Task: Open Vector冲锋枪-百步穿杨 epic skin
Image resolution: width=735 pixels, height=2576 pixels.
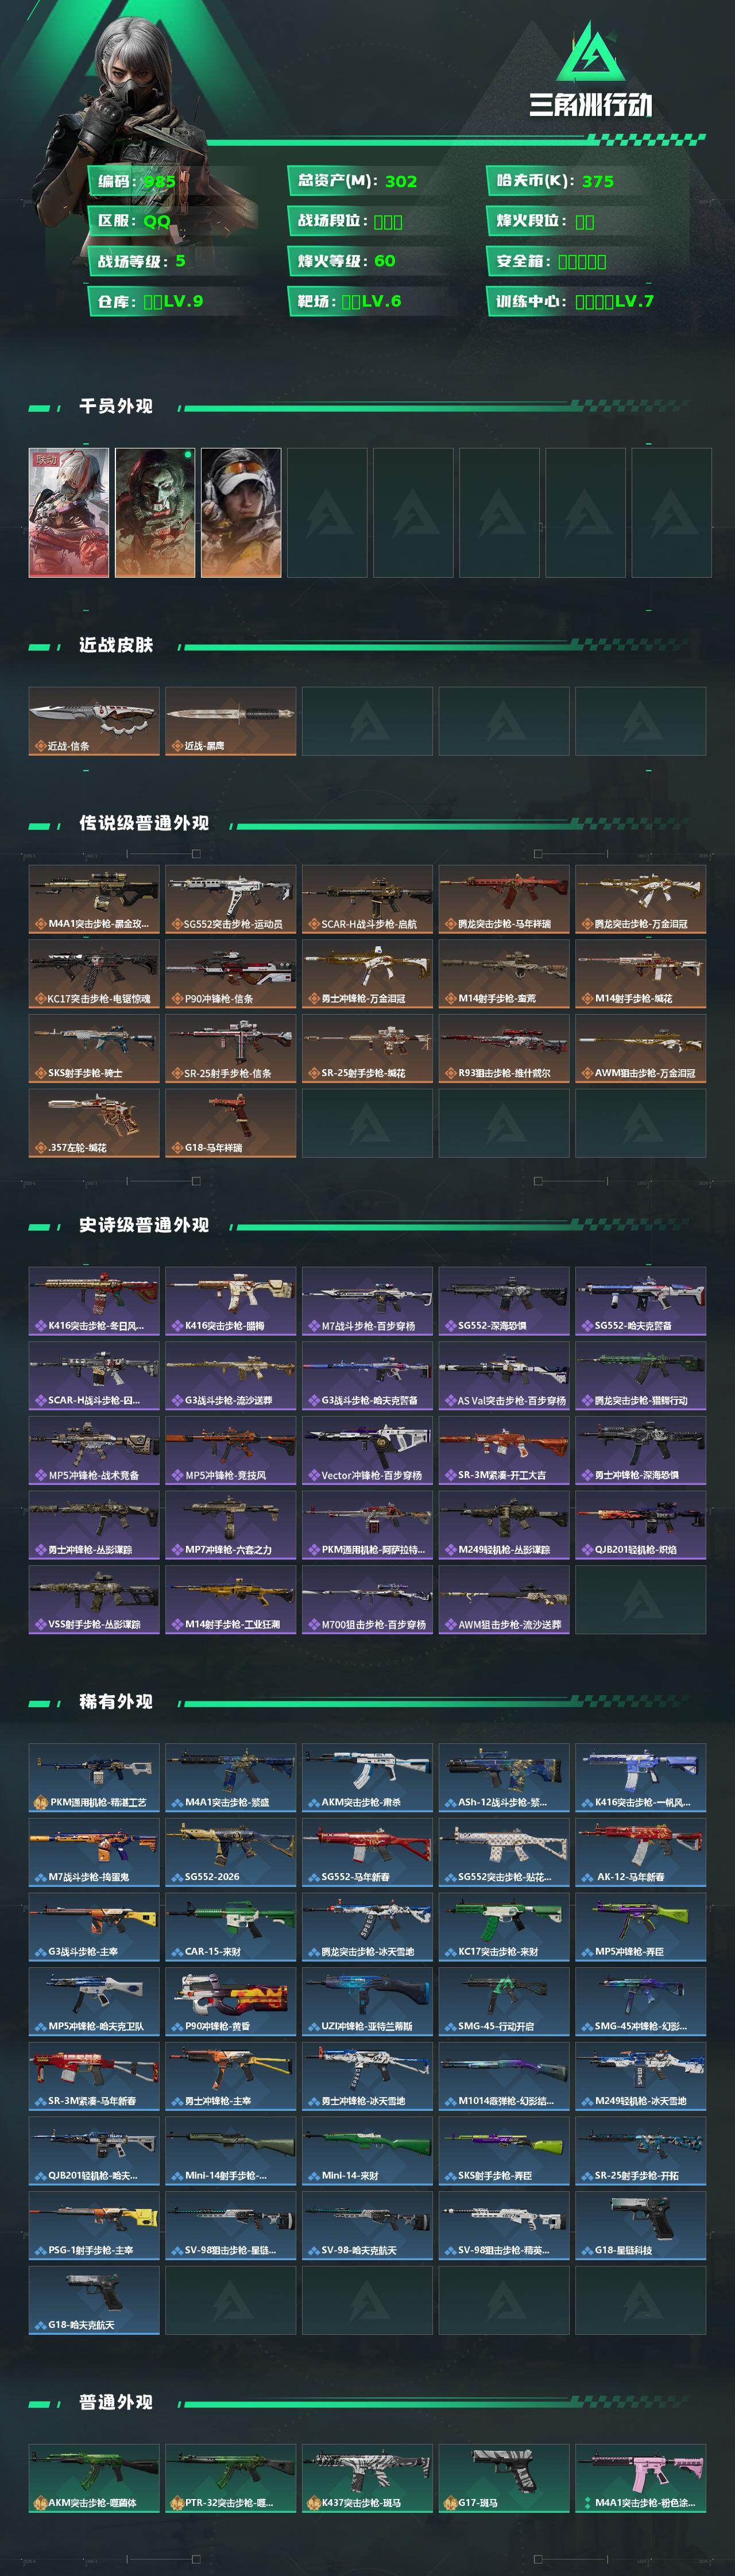Action: [367, 1450]
